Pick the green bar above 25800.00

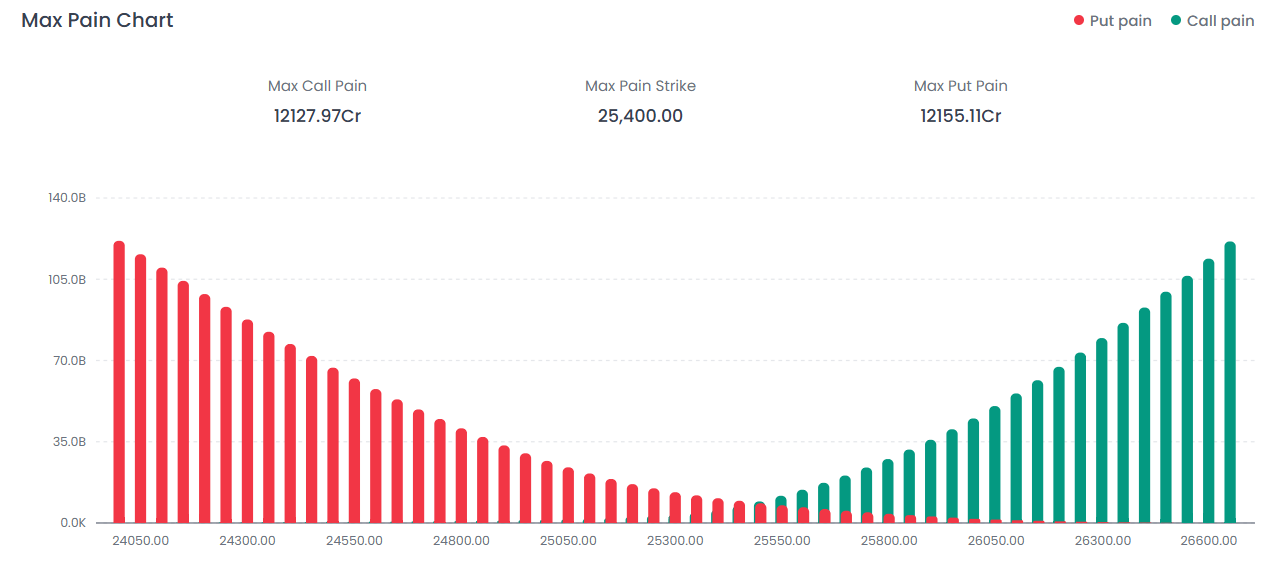coord(888,488)
